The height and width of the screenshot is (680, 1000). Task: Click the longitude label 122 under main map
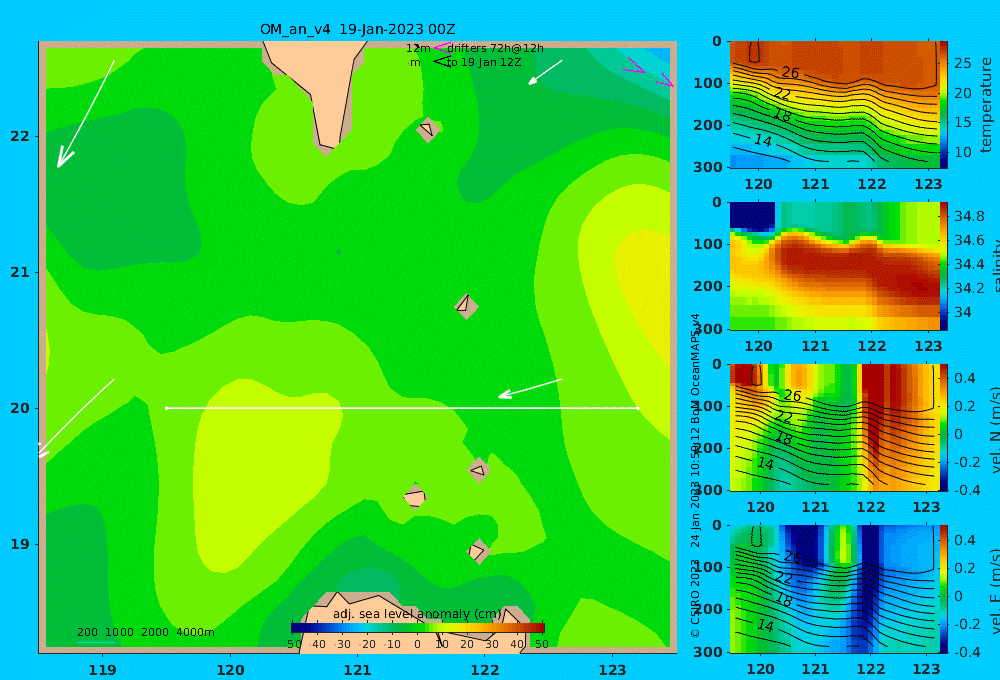point(485,670)
